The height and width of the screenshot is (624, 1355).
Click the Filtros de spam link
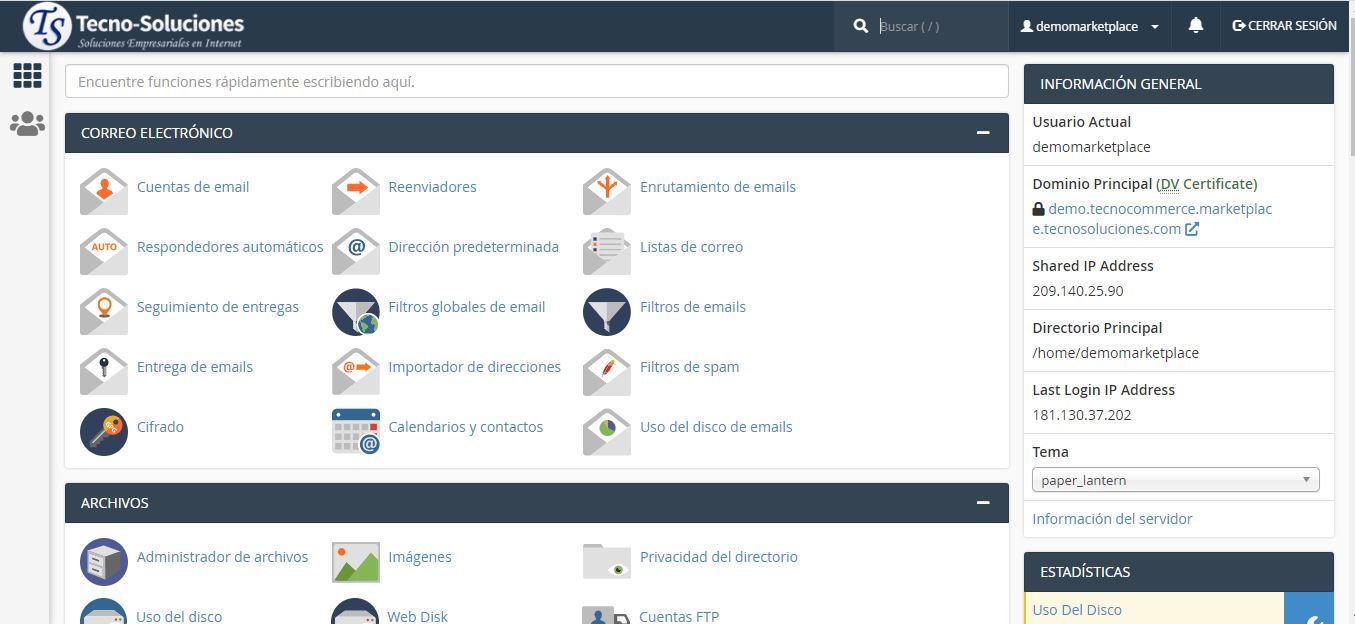click(689, 367)
